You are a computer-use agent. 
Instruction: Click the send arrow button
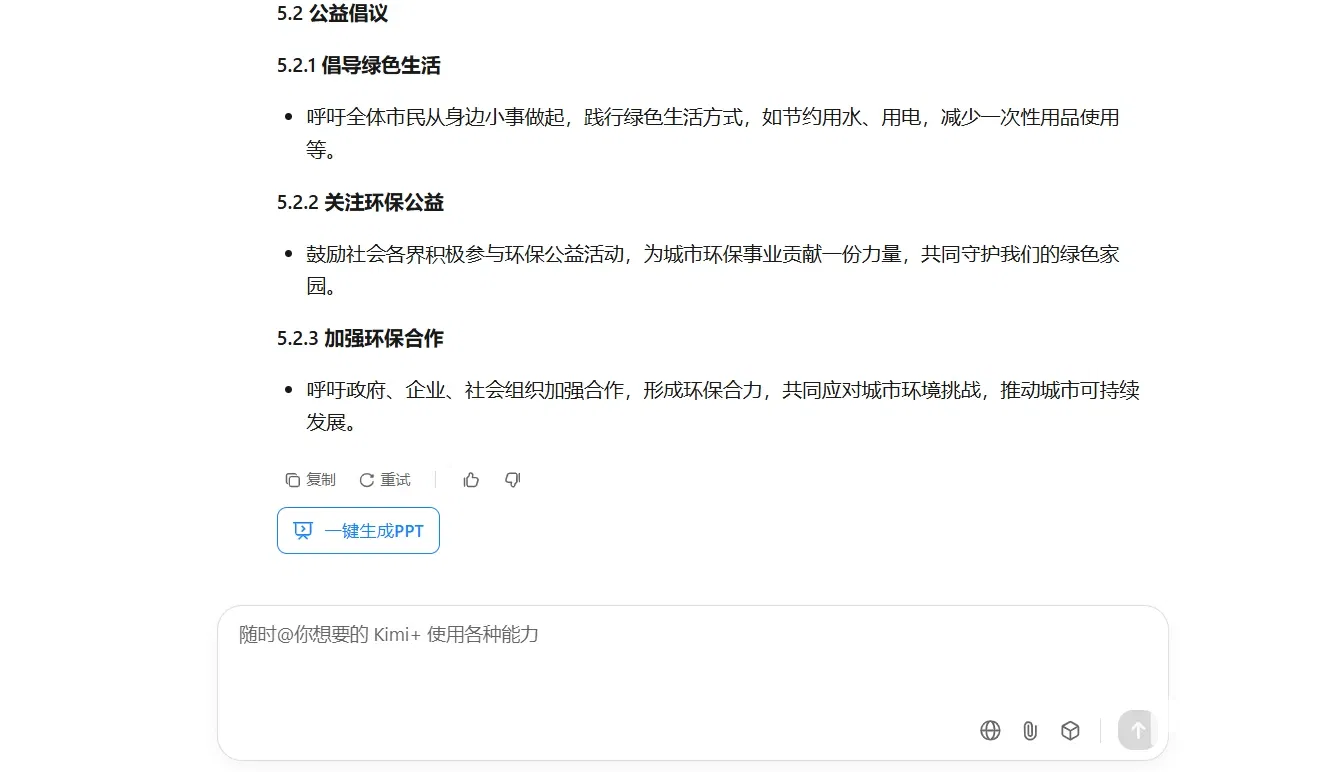pos(1136,730)
